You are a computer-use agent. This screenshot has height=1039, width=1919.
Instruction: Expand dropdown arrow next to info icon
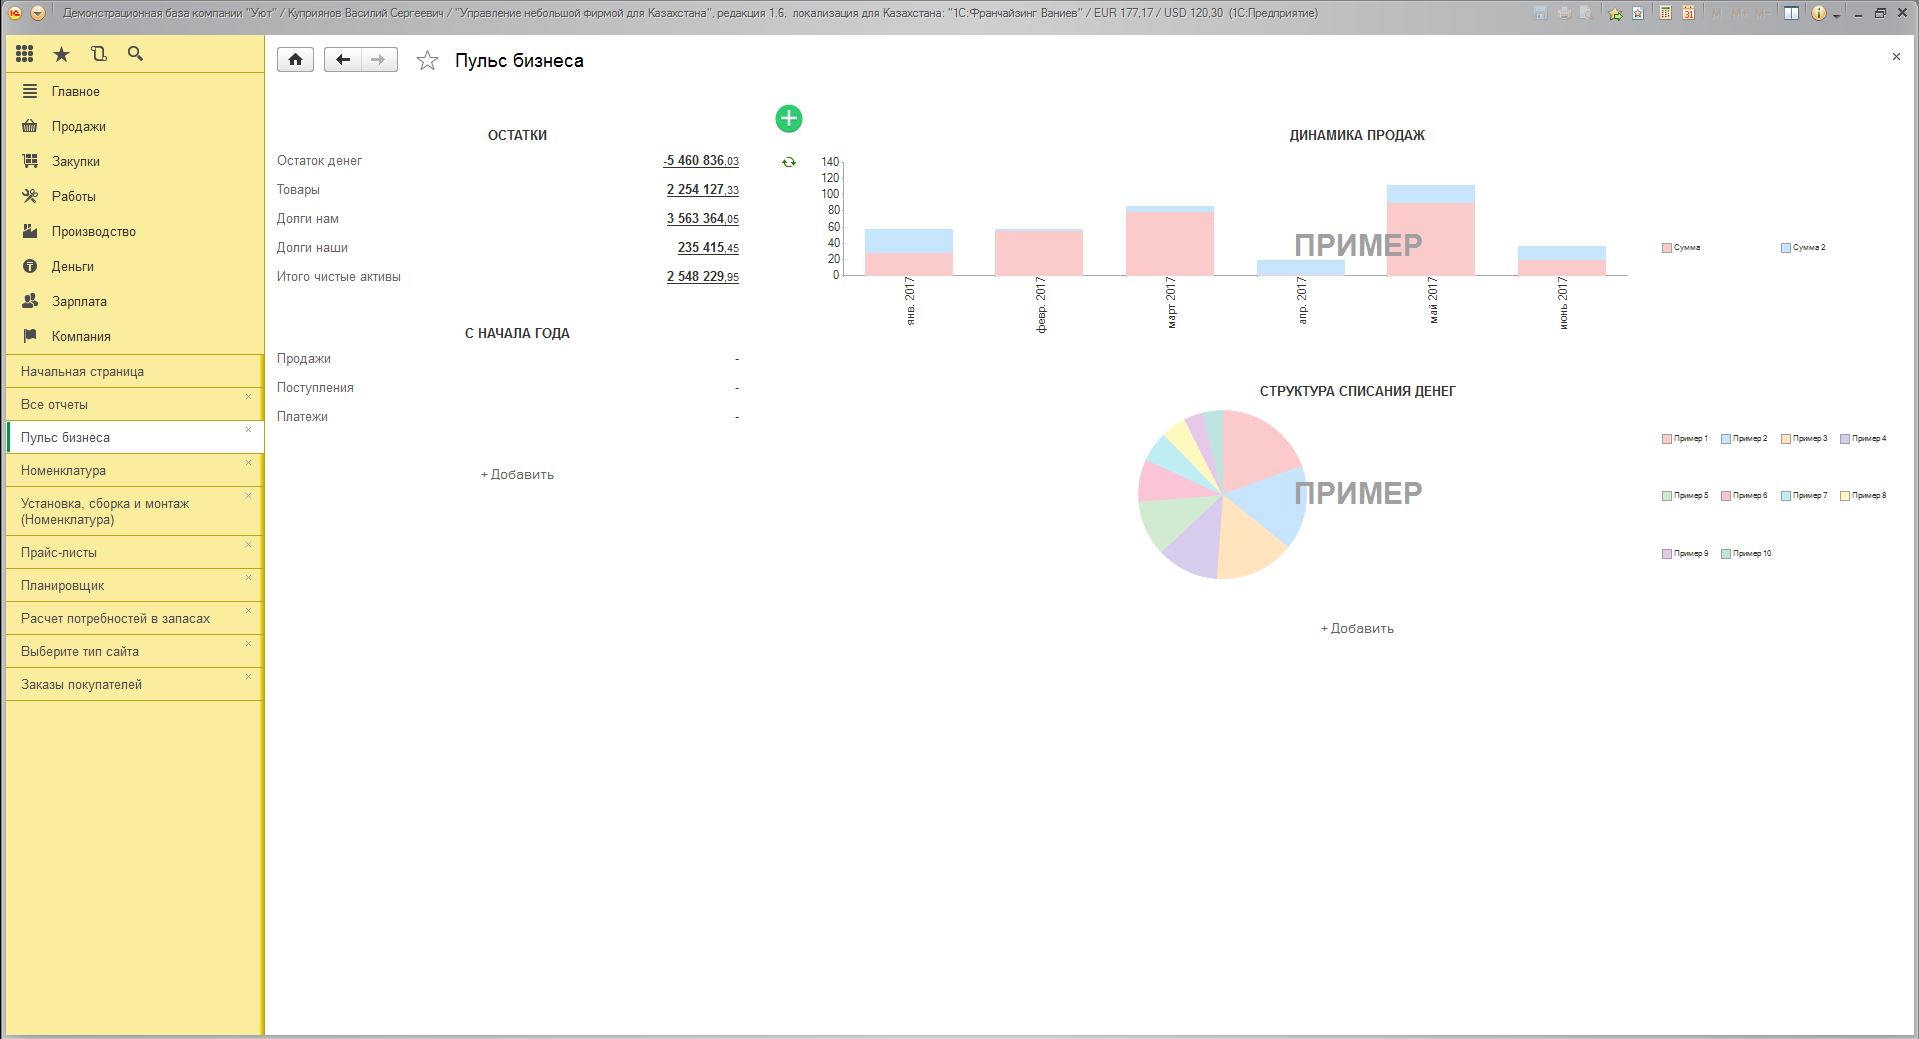tap(1837, 15)
